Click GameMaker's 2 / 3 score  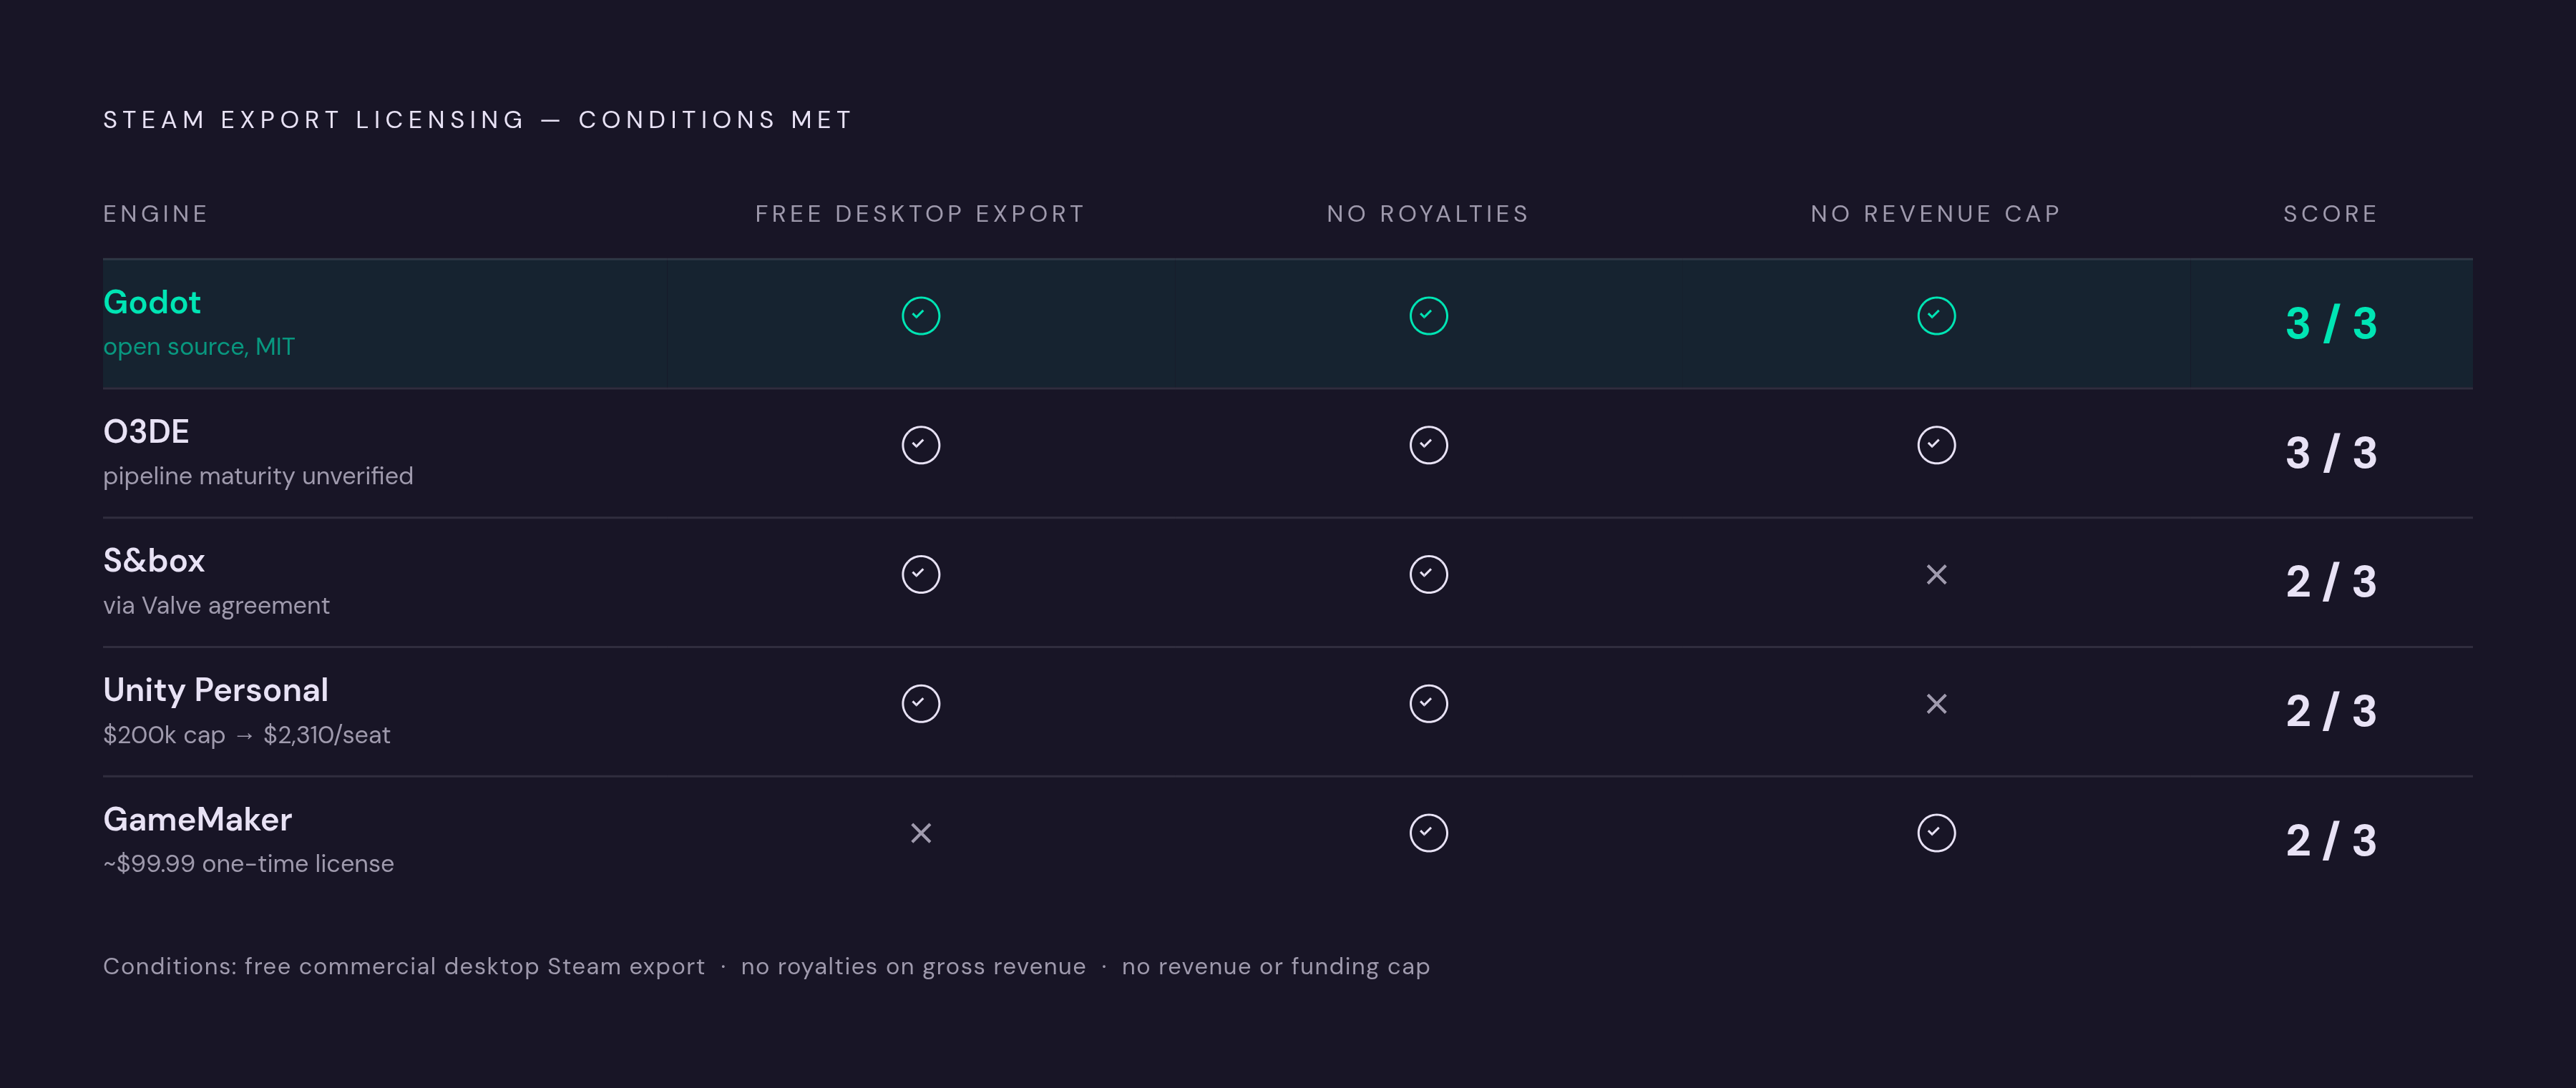click(x=2331, y=841)
